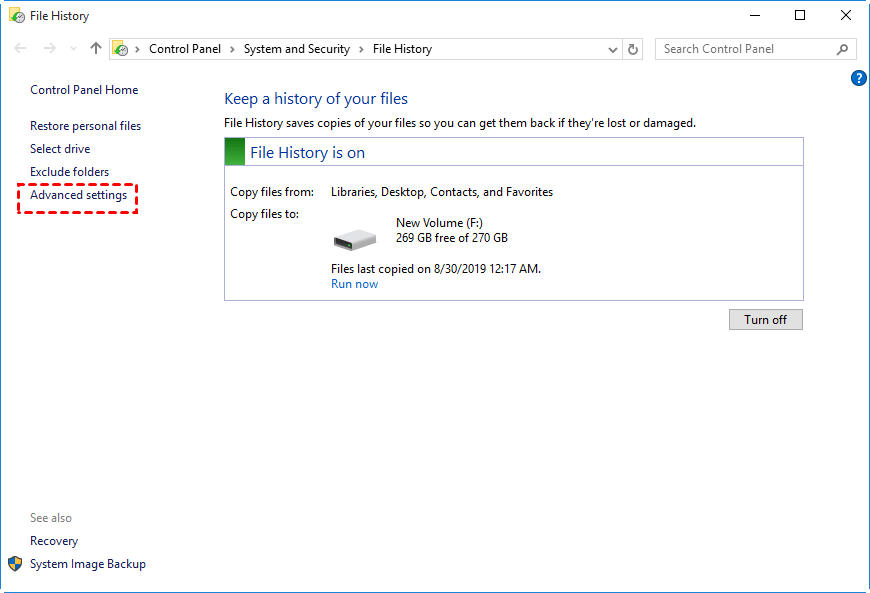Open System Image Backup link

click(88, 564)
